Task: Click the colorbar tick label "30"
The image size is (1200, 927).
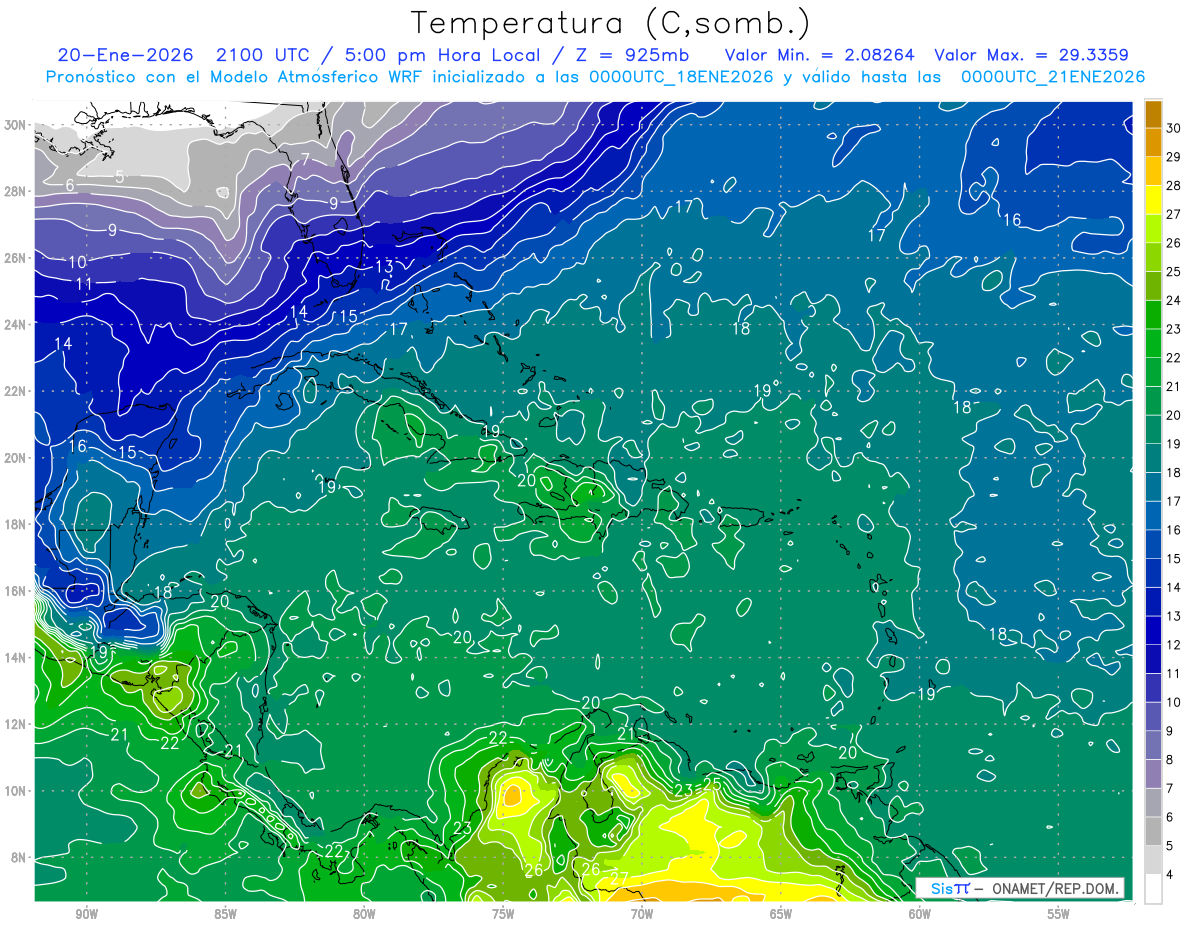Action: tap(1174, 129)
